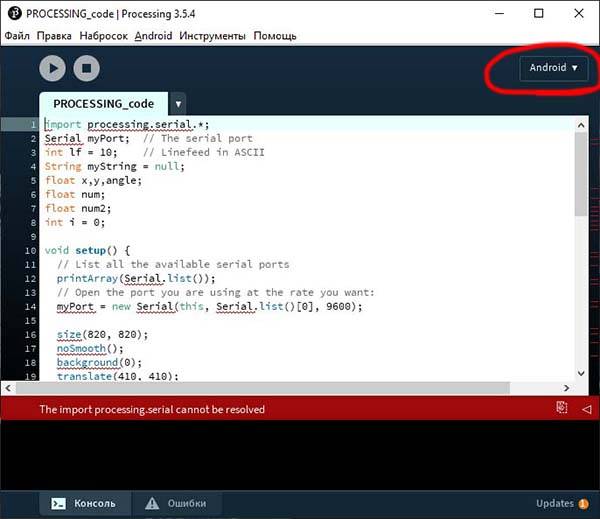Click vertical scrollbar down arrow

coord(581,373)
